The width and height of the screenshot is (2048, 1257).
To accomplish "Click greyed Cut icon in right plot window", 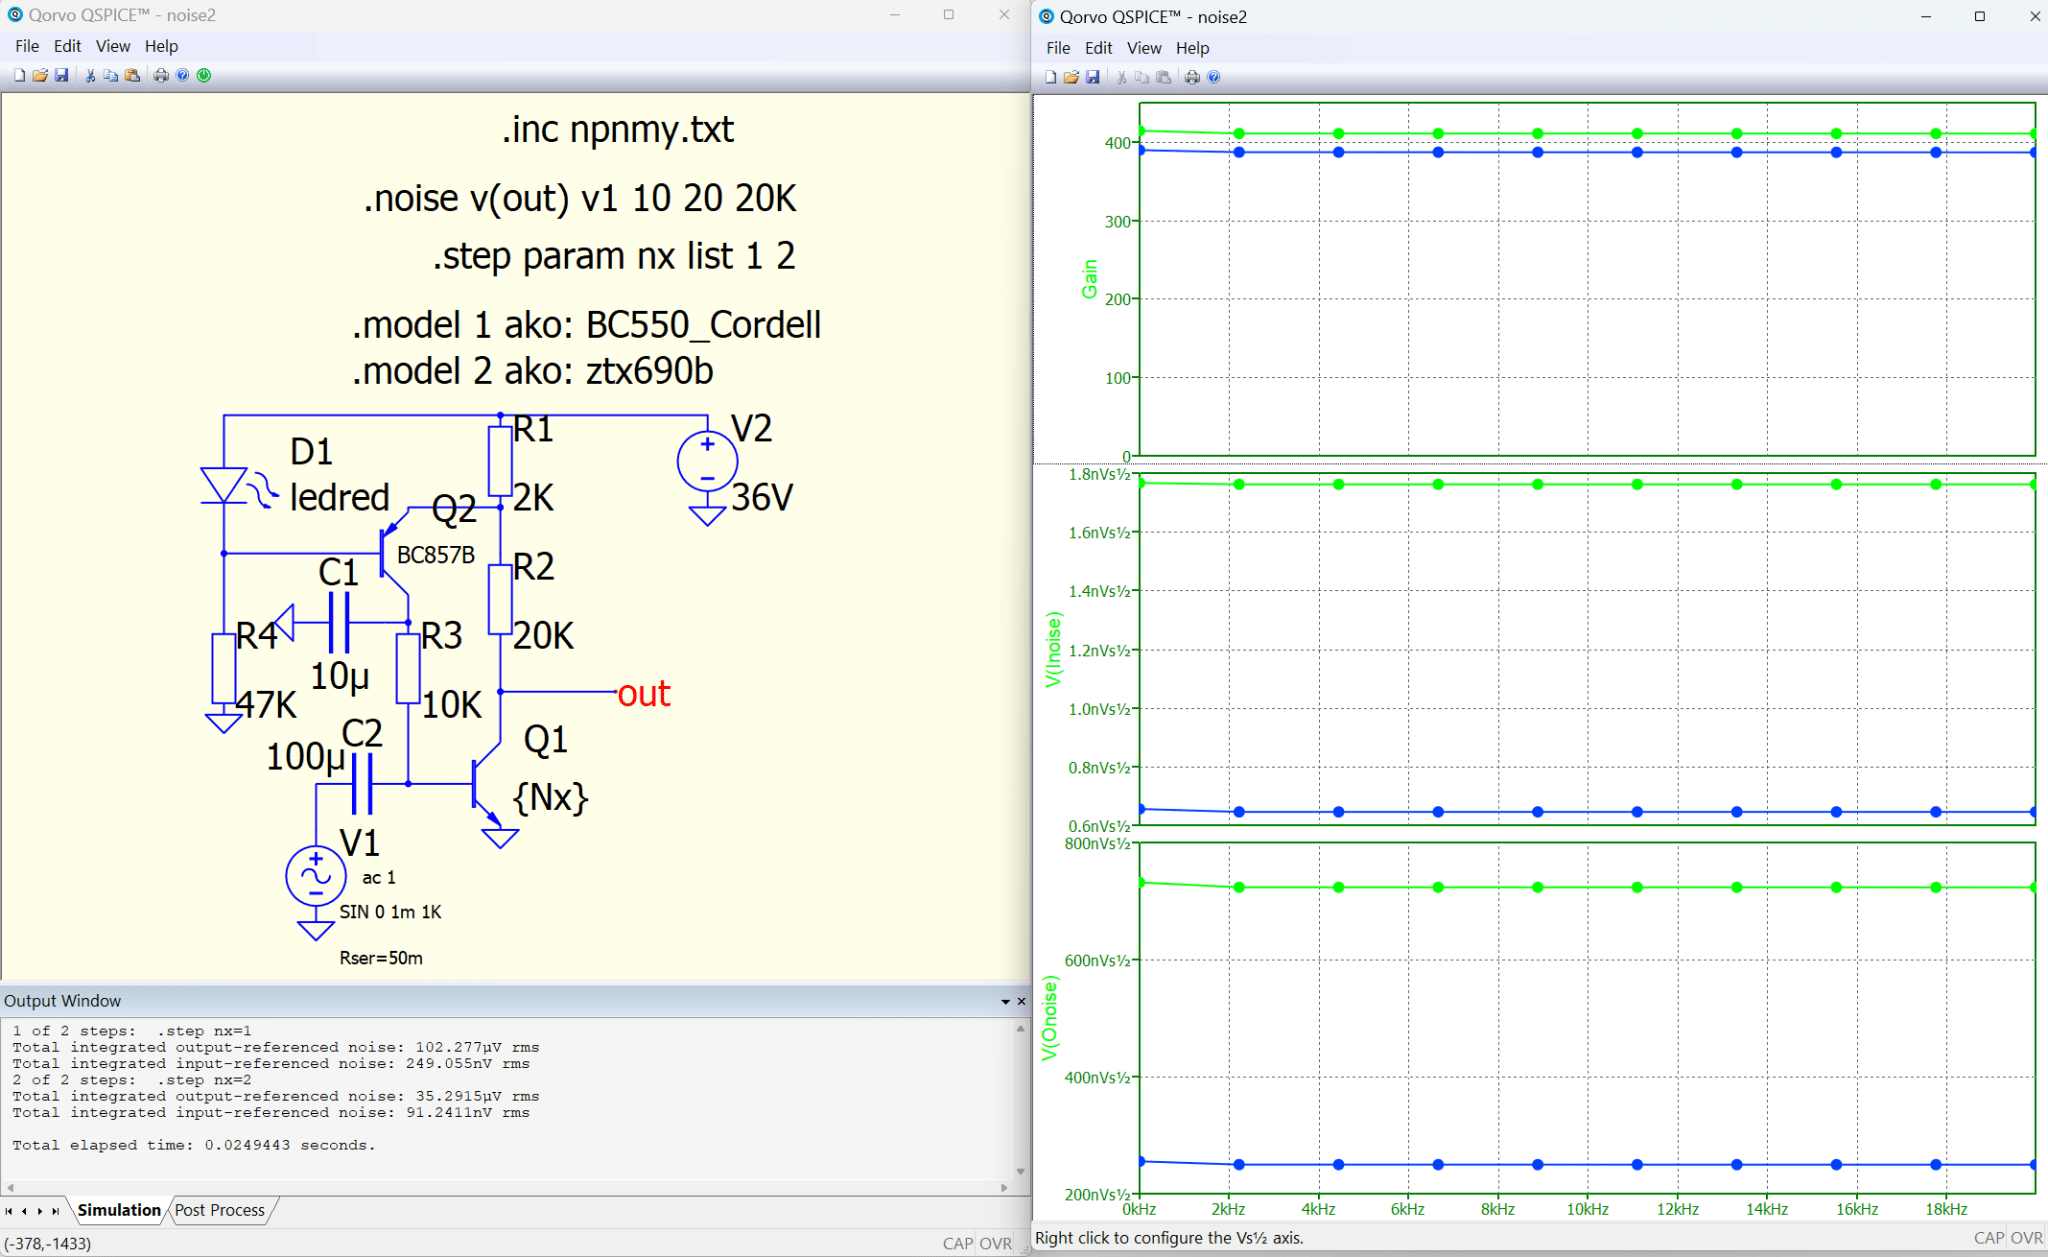I will point(1121,77).
